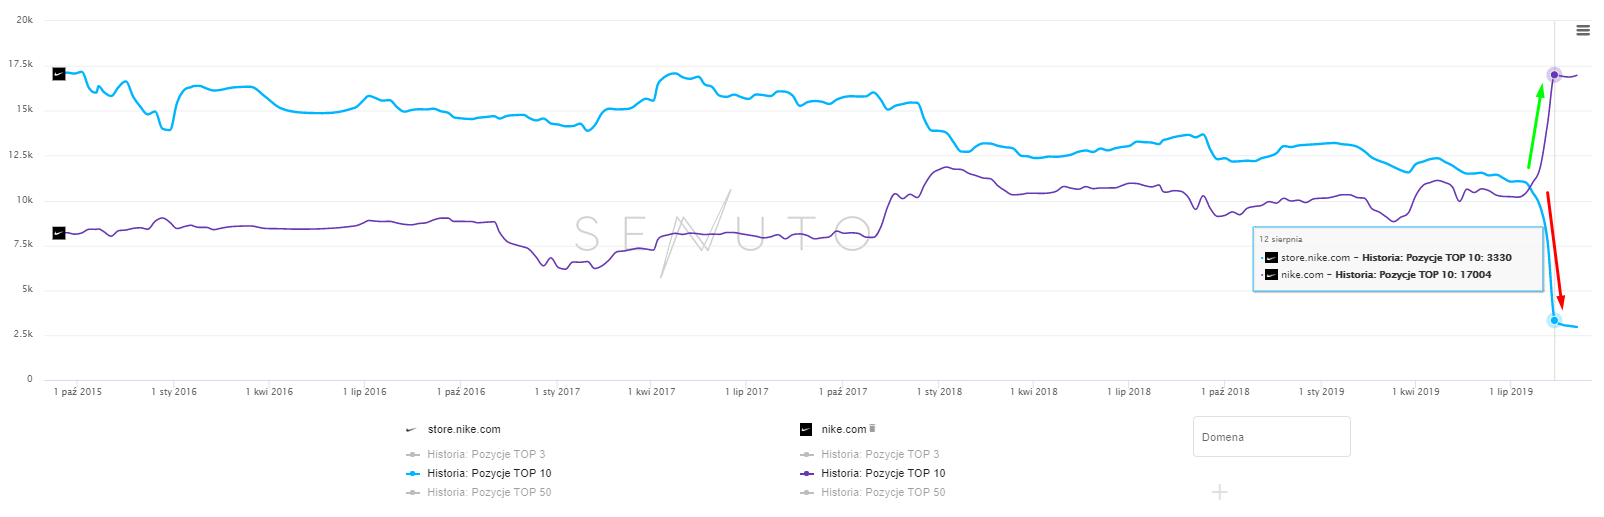The height and width of the screenshot is (517, 1604).
Task: Toggle store.nike.com Pozycje TOP 50 series
Action: [489, 492]
